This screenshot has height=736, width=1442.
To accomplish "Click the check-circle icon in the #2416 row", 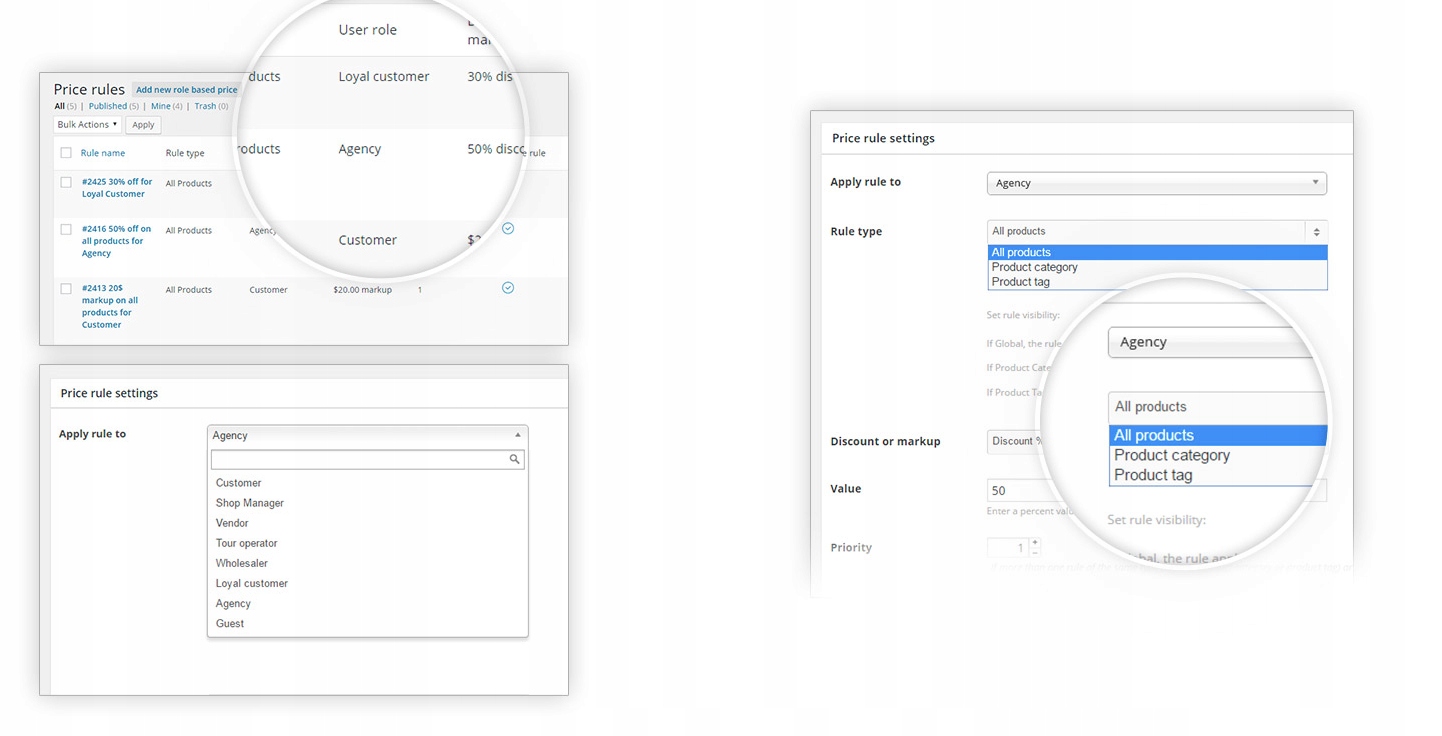I will 508,229.
